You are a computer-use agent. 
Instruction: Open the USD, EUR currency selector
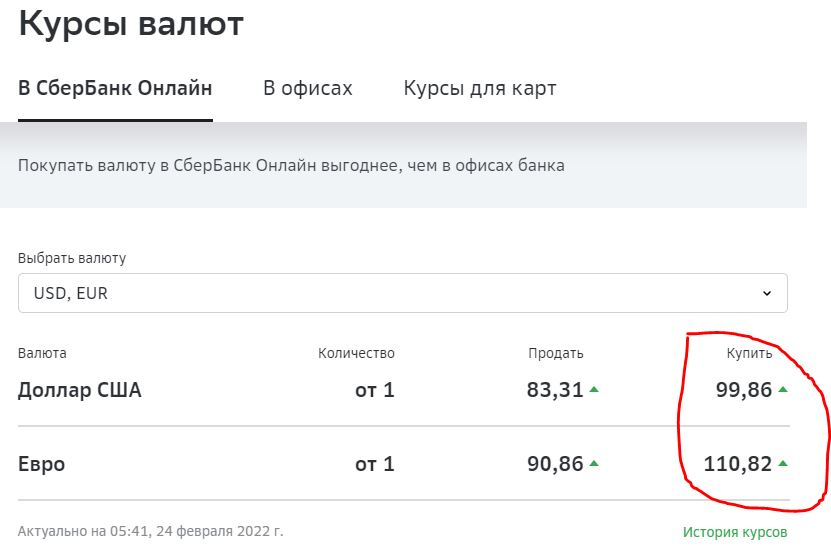click(x=403, y=293)
